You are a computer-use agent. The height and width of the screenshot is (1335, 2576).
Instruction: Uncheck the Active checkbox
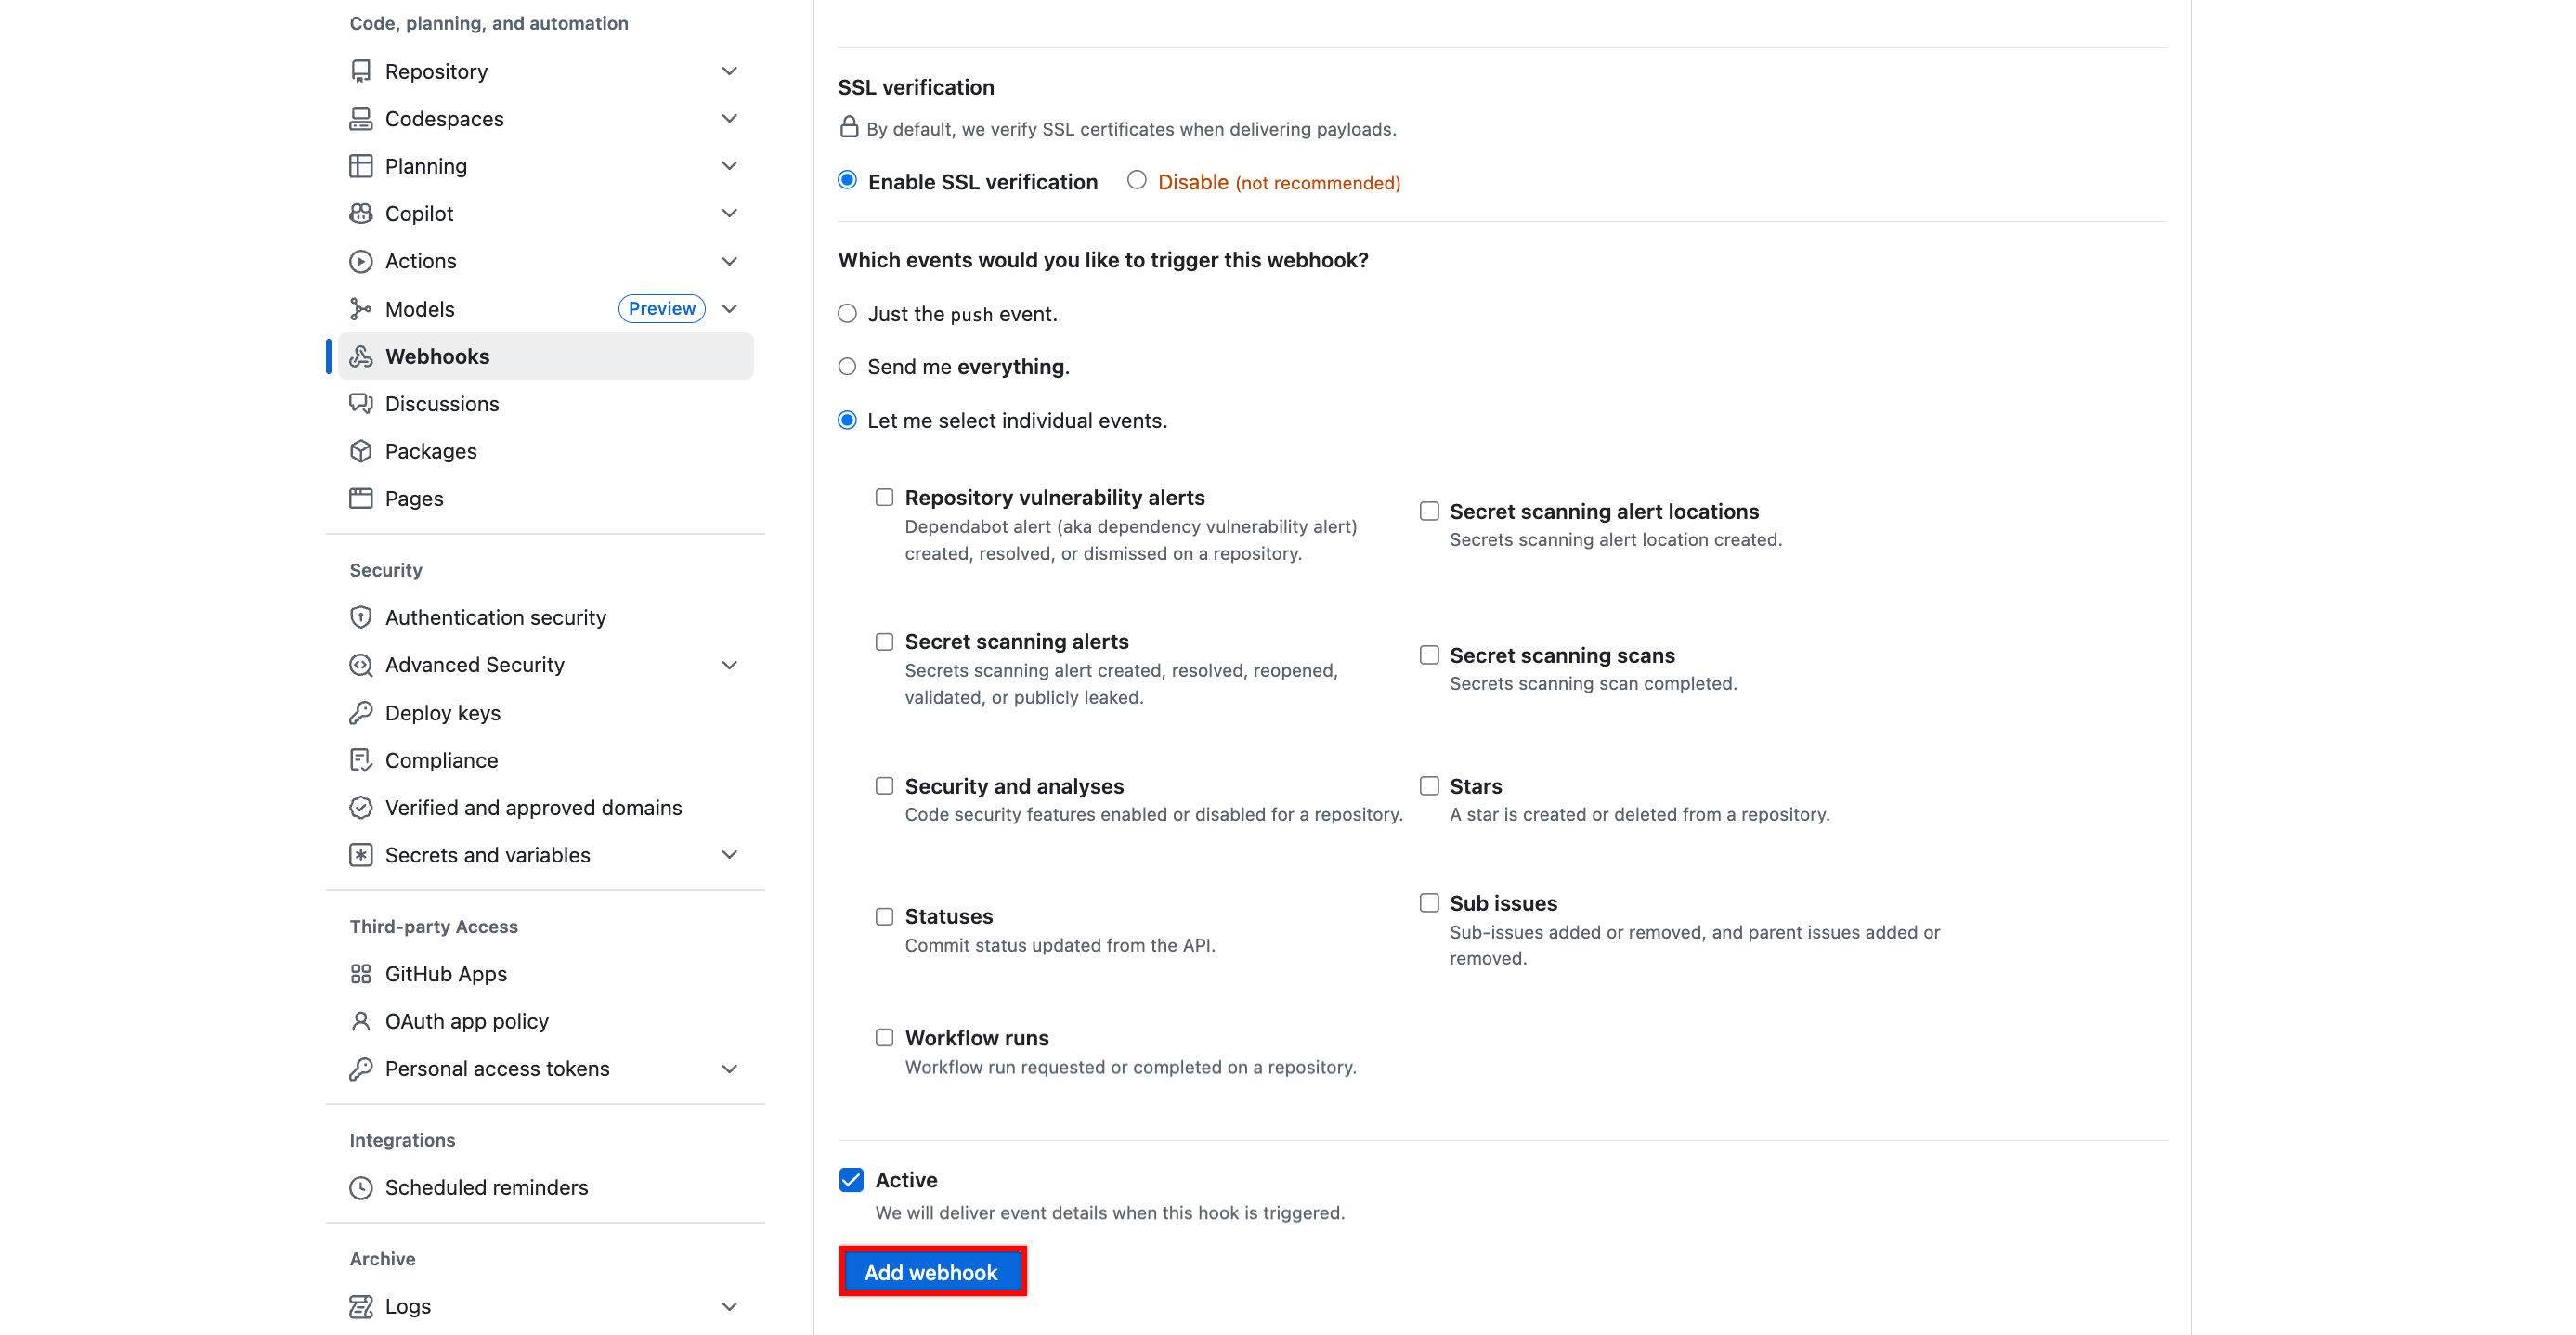pos(851,1180)
